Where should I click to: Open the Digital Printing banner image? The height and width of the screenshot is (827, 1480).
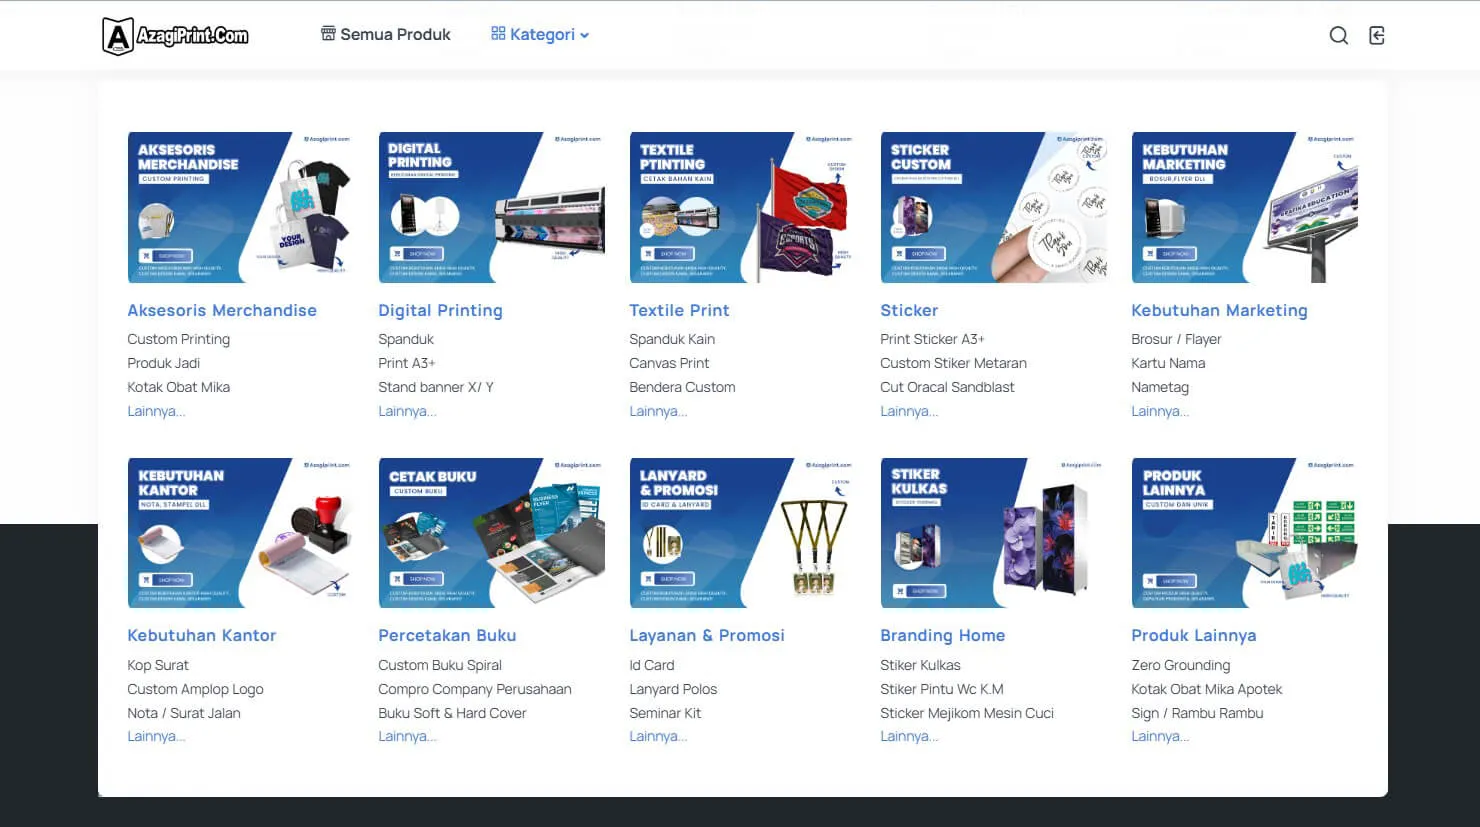point(491,207)
